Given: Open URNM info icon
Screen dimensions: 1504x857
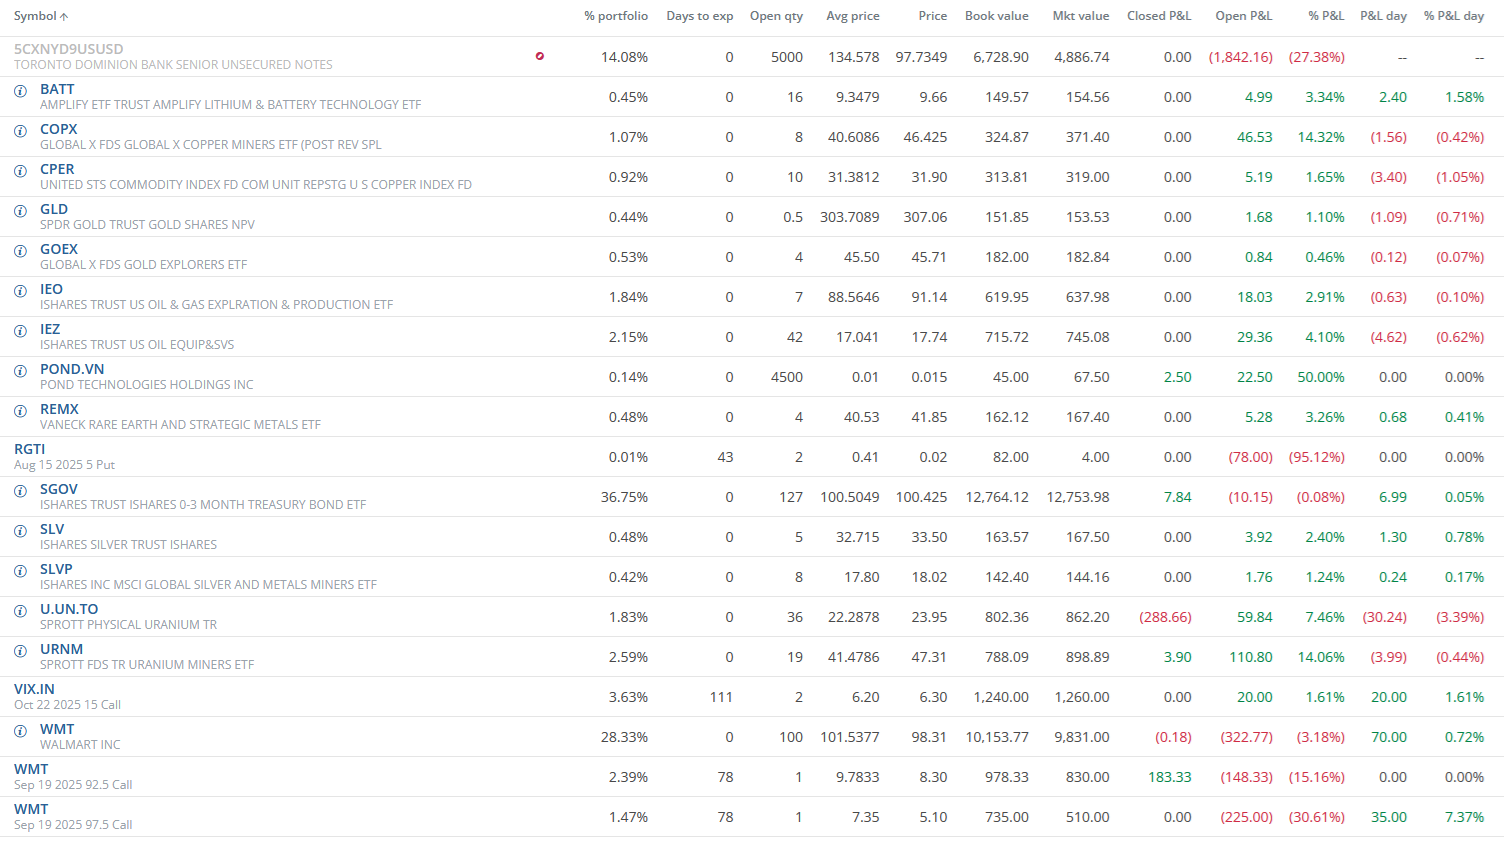Looking at the screenshot, I should click(x=20, y=651).
